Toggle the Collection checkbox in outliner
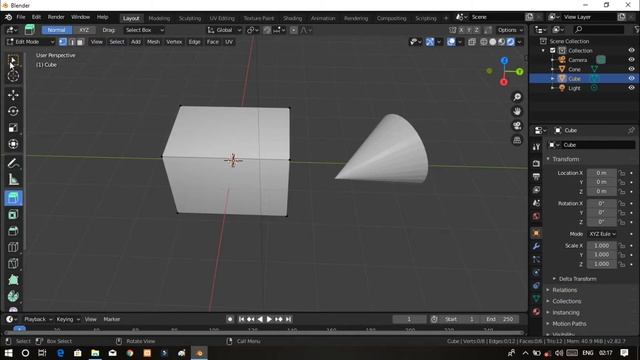The height and width of the screenshot is (360, 640). (x=553, y=51)
